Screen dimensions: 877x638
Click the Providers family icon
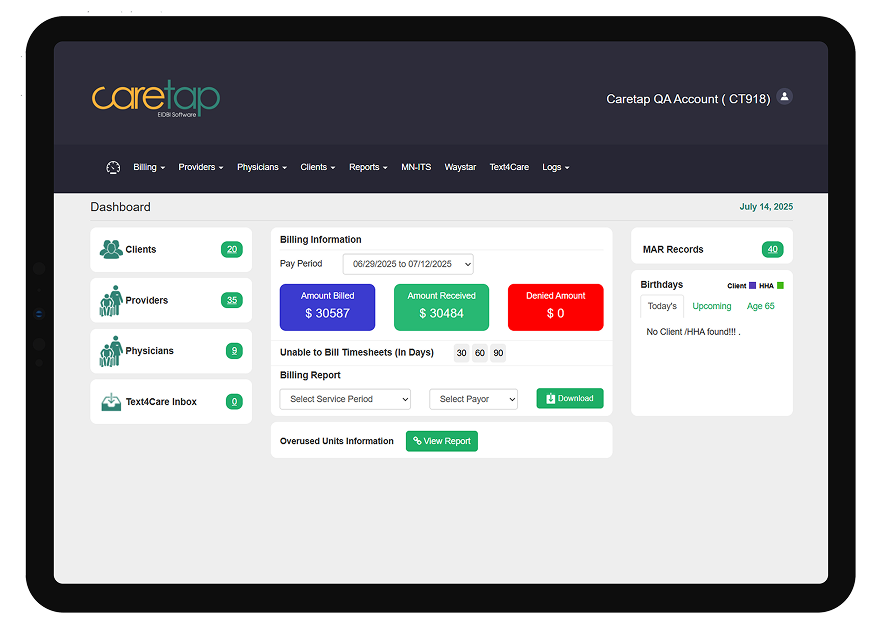(x=111, y=301)
